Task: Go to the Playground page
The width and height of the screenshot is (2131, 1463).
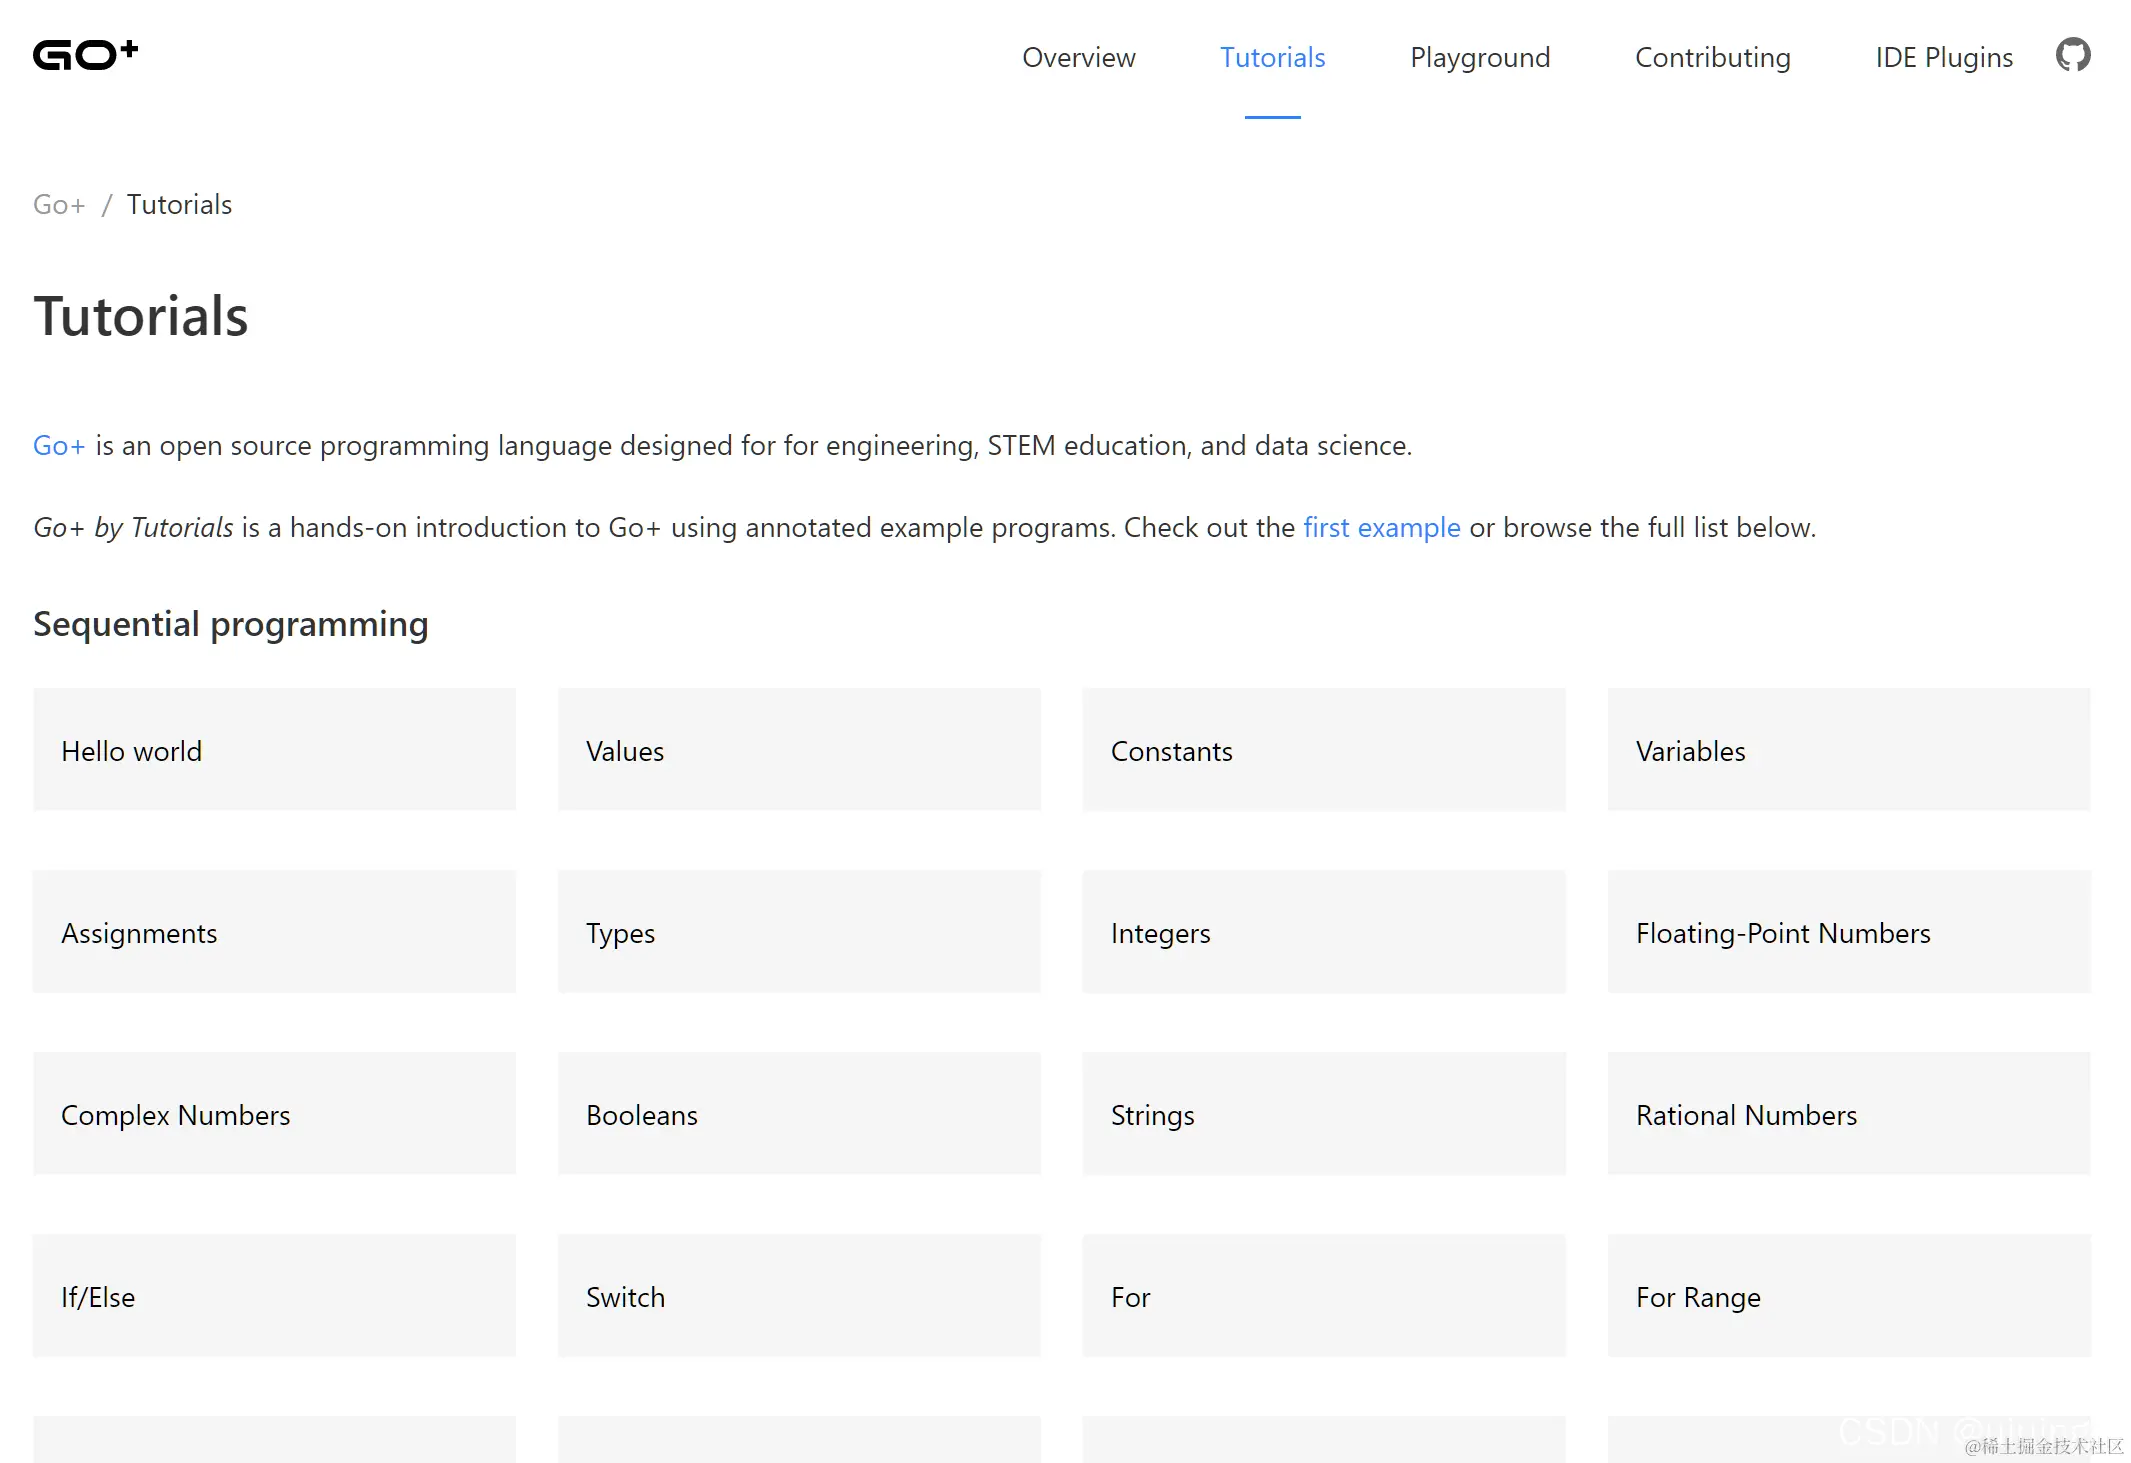Action: 1479,58
